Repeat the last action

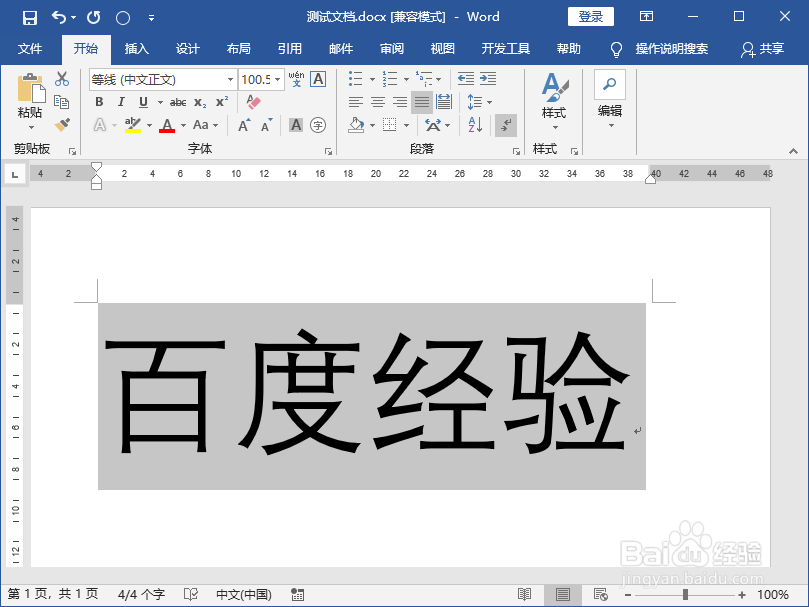[93, 18]
